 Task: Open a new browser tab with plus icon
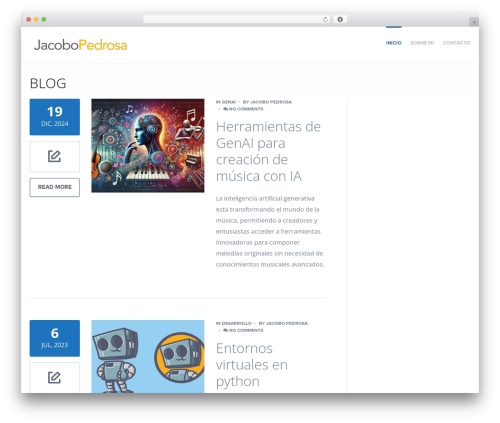474,22
